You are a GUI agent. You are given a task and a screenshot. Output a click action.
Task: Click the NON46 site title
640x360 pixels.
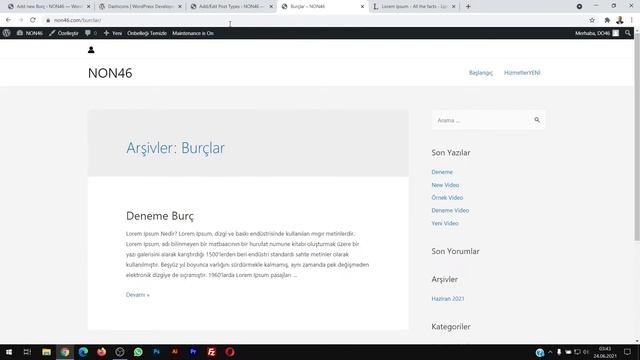pyautogui.click(x=110, y=73)
